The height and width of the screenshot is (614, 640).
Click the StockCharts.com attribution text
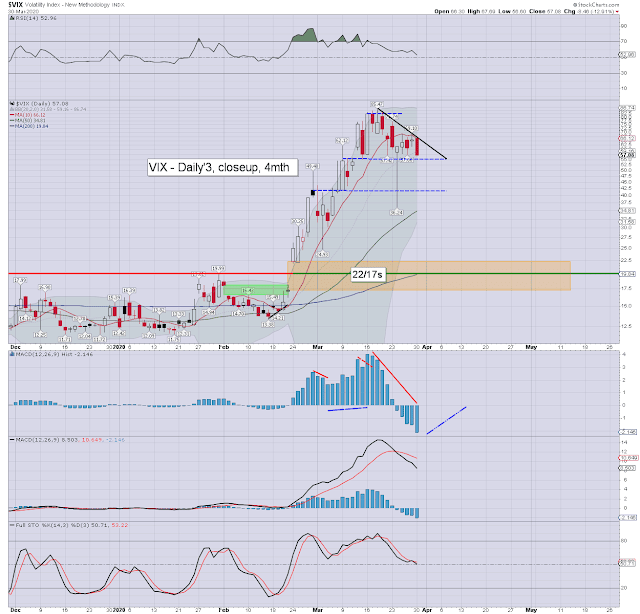point(596,4)
